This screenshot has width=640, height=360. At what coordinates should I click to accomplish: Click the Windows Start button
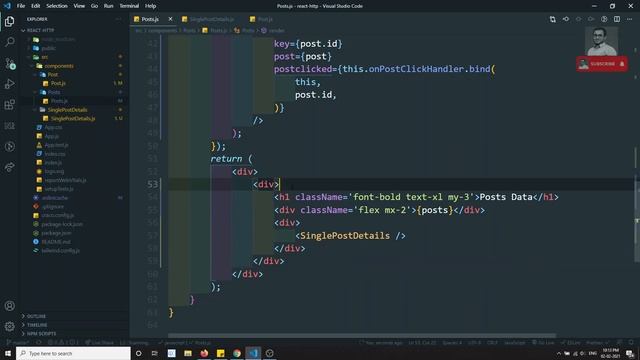coord(8,353)
